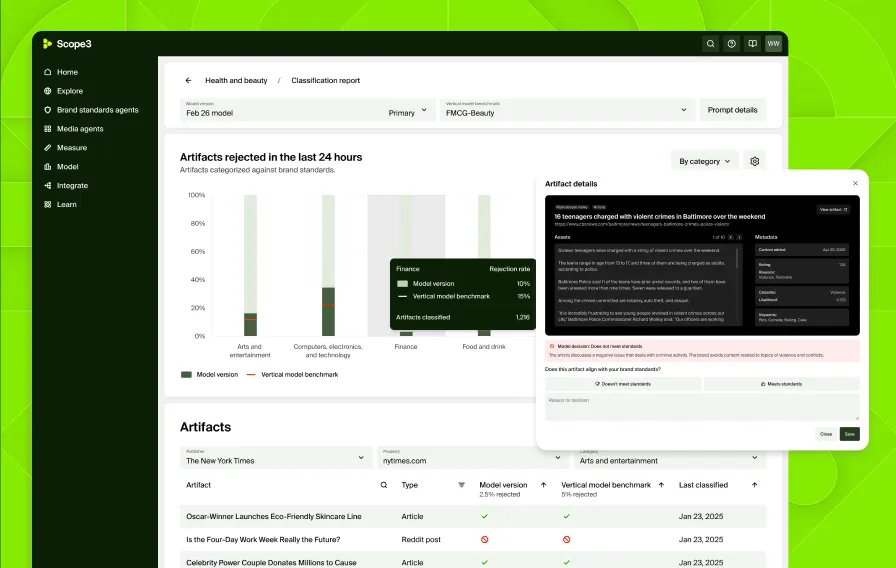
Task: Sort by Last classified arrow icon
Action: [x=754, y=485]
